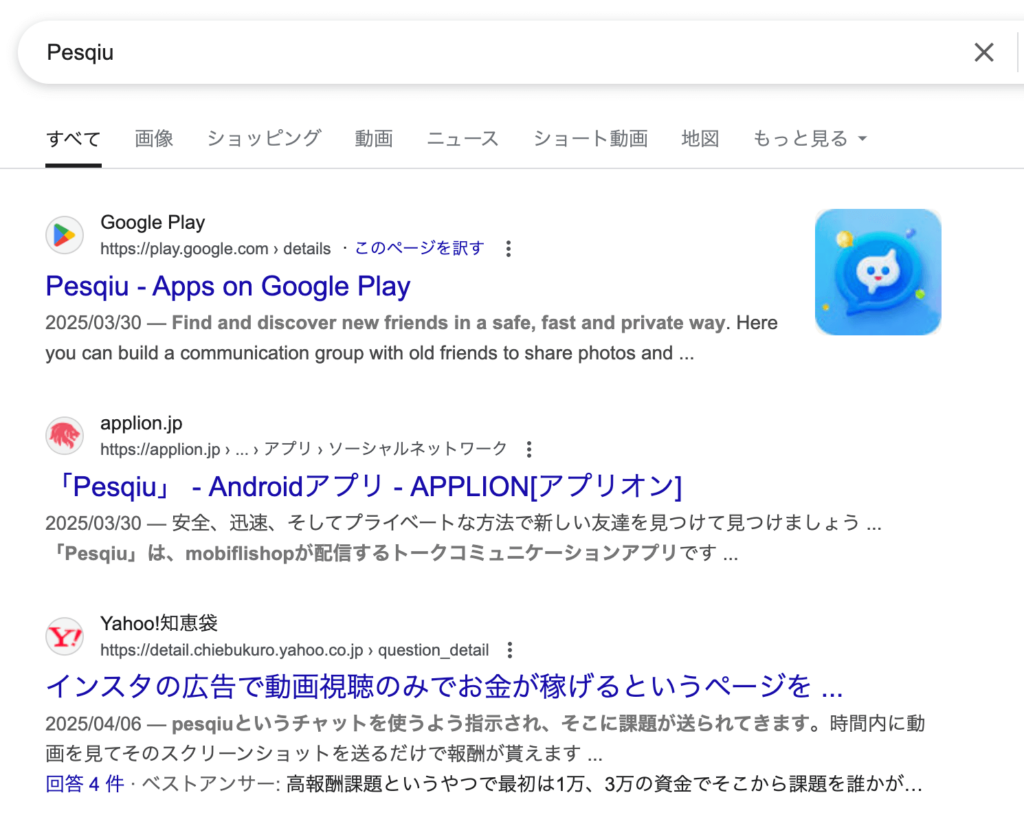Open more options for applion.jp result
Screen dimensions: 1024x815
(x=529, y=449)
